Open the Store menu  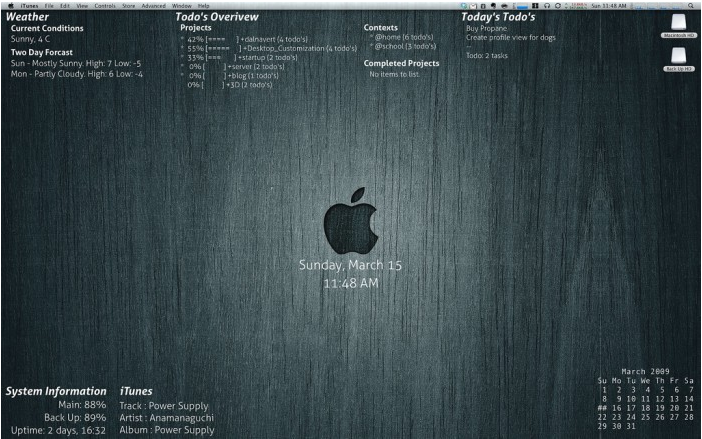tap(128, 6)
